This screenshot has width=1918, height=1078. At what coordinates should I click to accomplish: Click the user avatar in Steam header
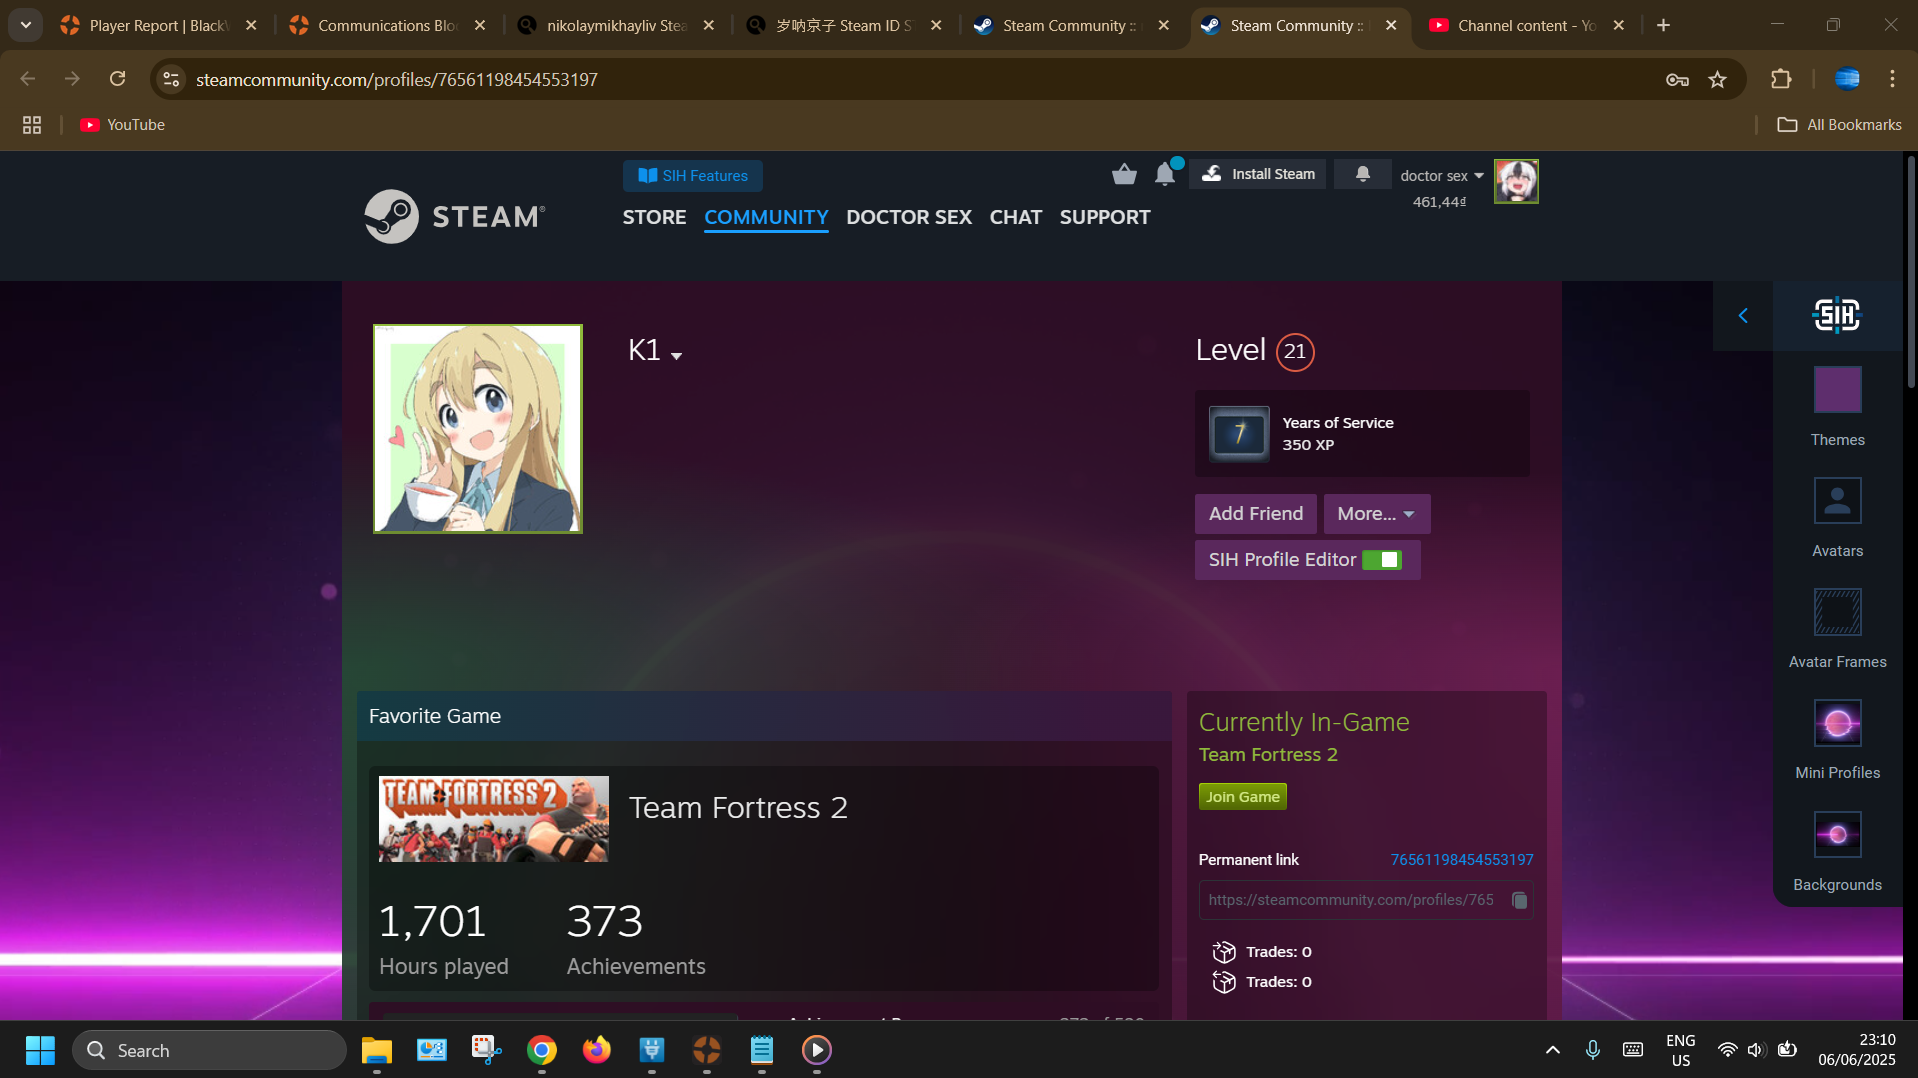click(1516, 181)
